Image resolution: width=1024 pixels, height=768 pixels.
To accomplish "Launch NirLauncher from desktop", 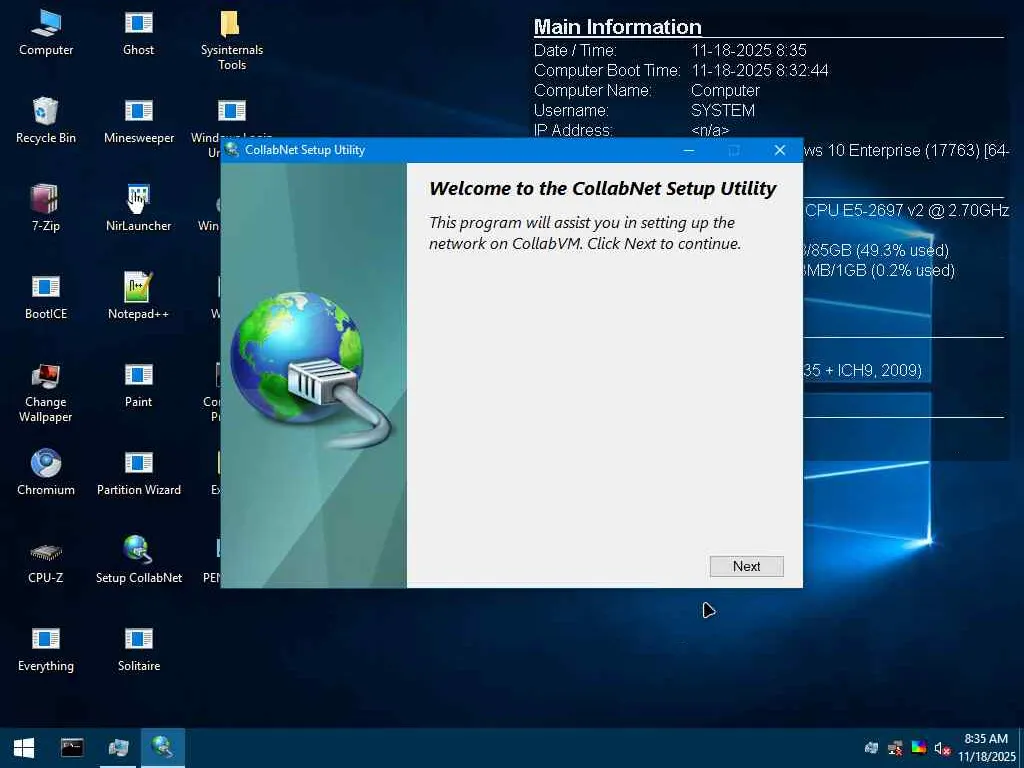I will (138, 208).
